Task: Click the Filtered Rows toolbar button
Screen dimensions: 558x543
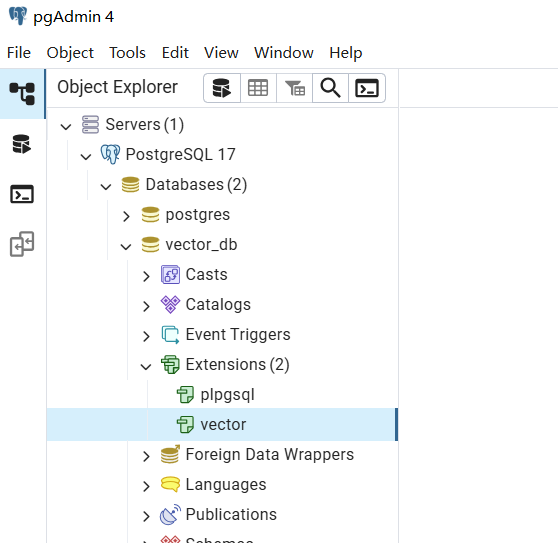Action: tap(294, 88)
